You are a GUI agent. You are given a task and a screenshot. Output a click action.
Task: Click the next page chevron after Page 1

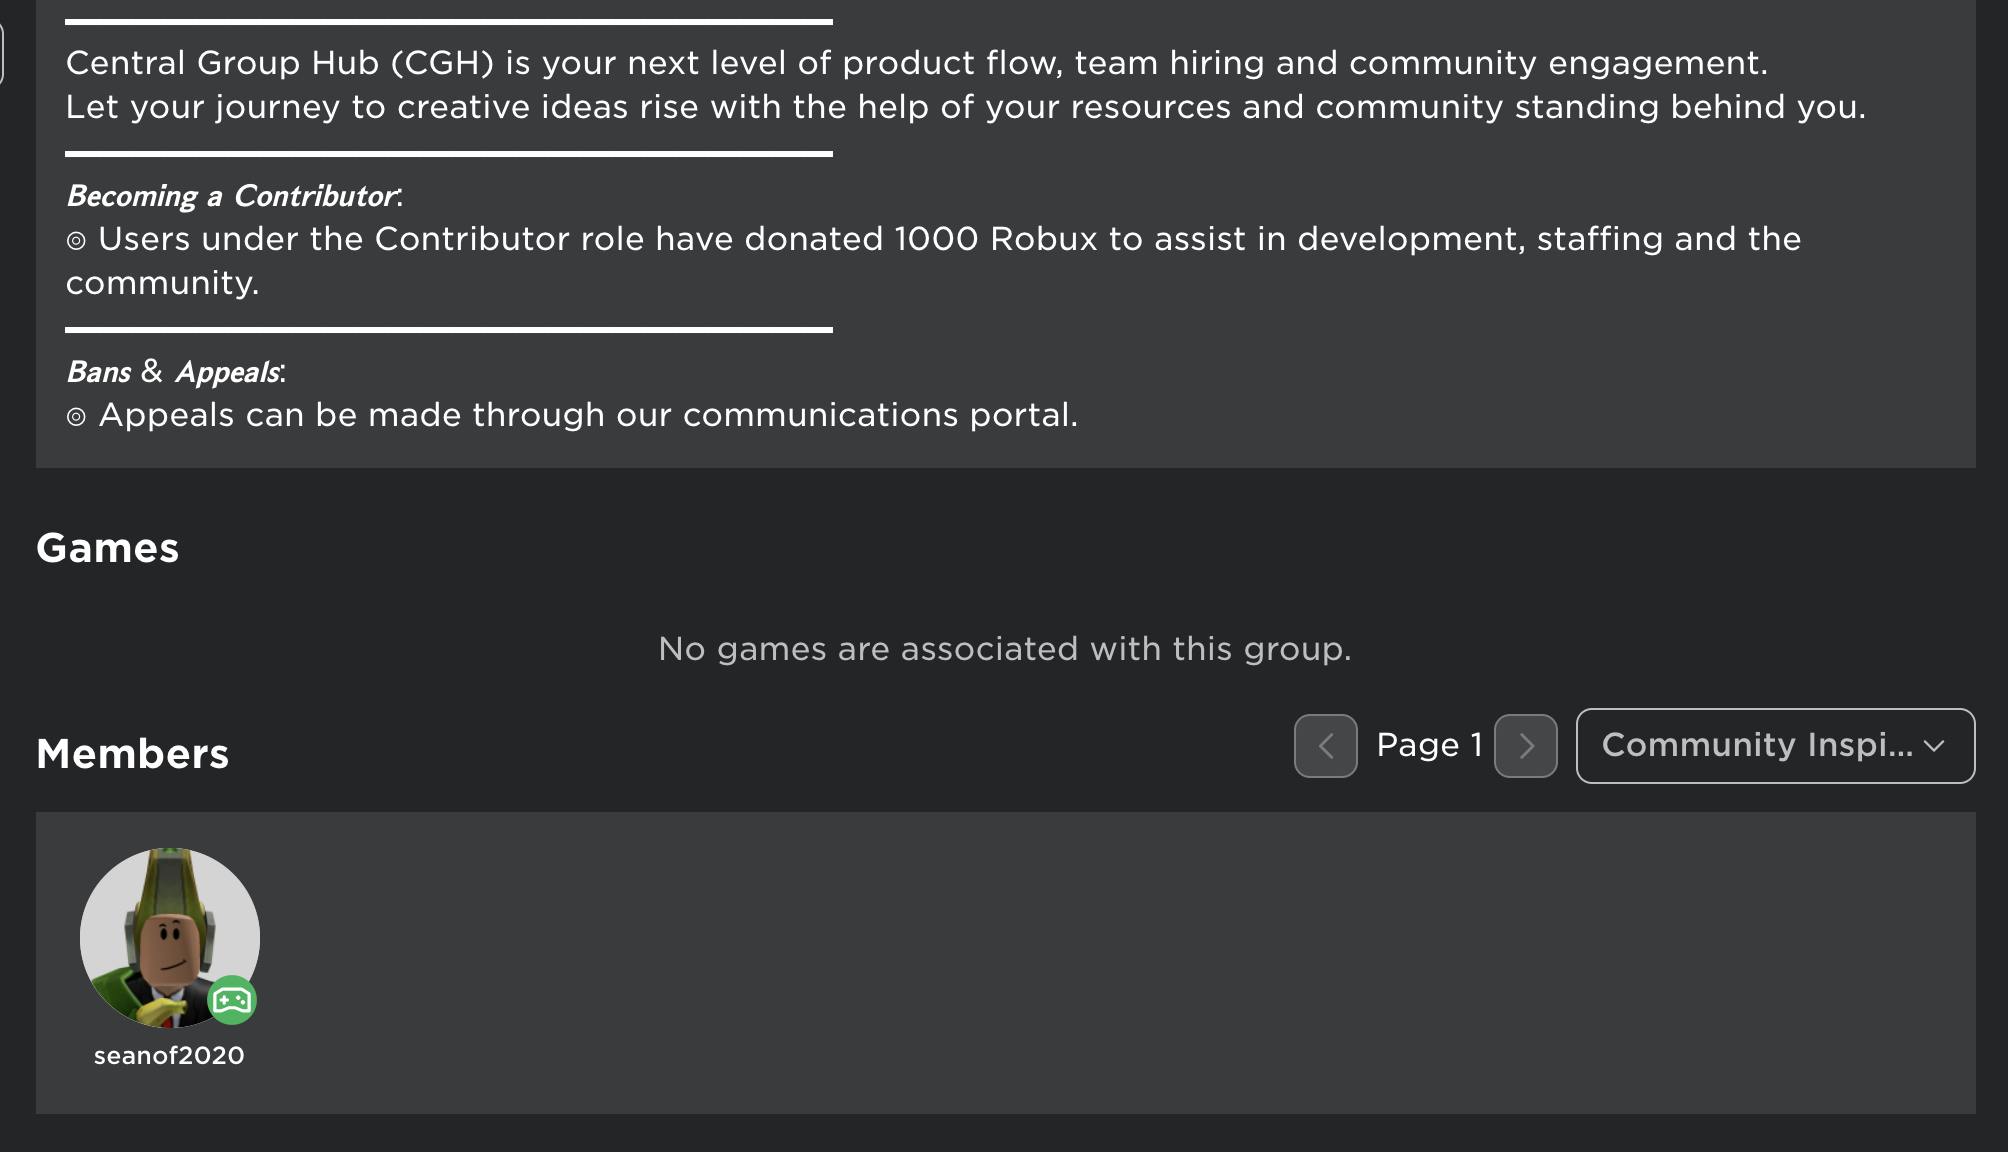(1525, 745)
